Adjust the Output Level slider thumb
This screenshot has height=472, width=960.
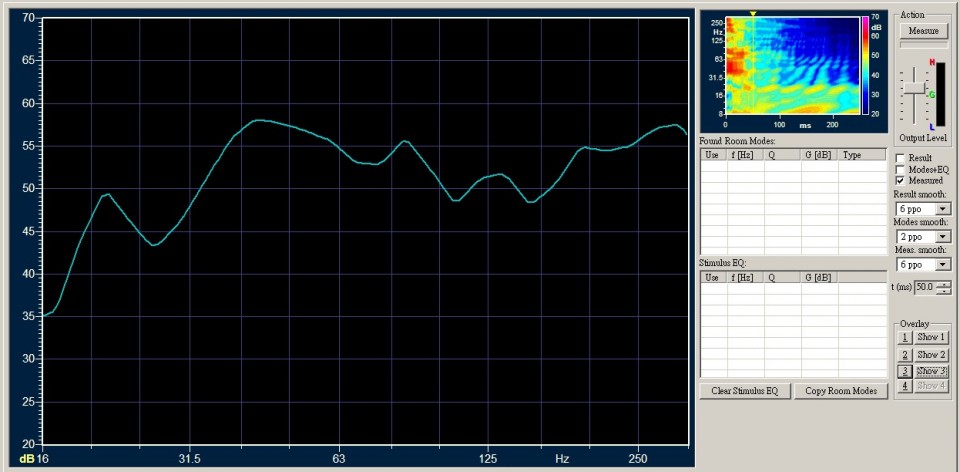tap(915, 88)
